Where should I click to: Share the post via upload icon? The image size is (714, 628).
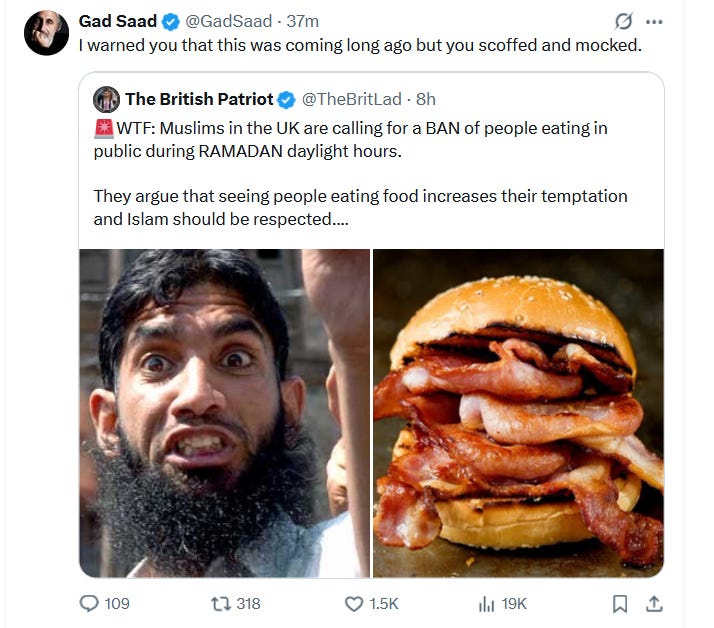[x=654, y=604]
